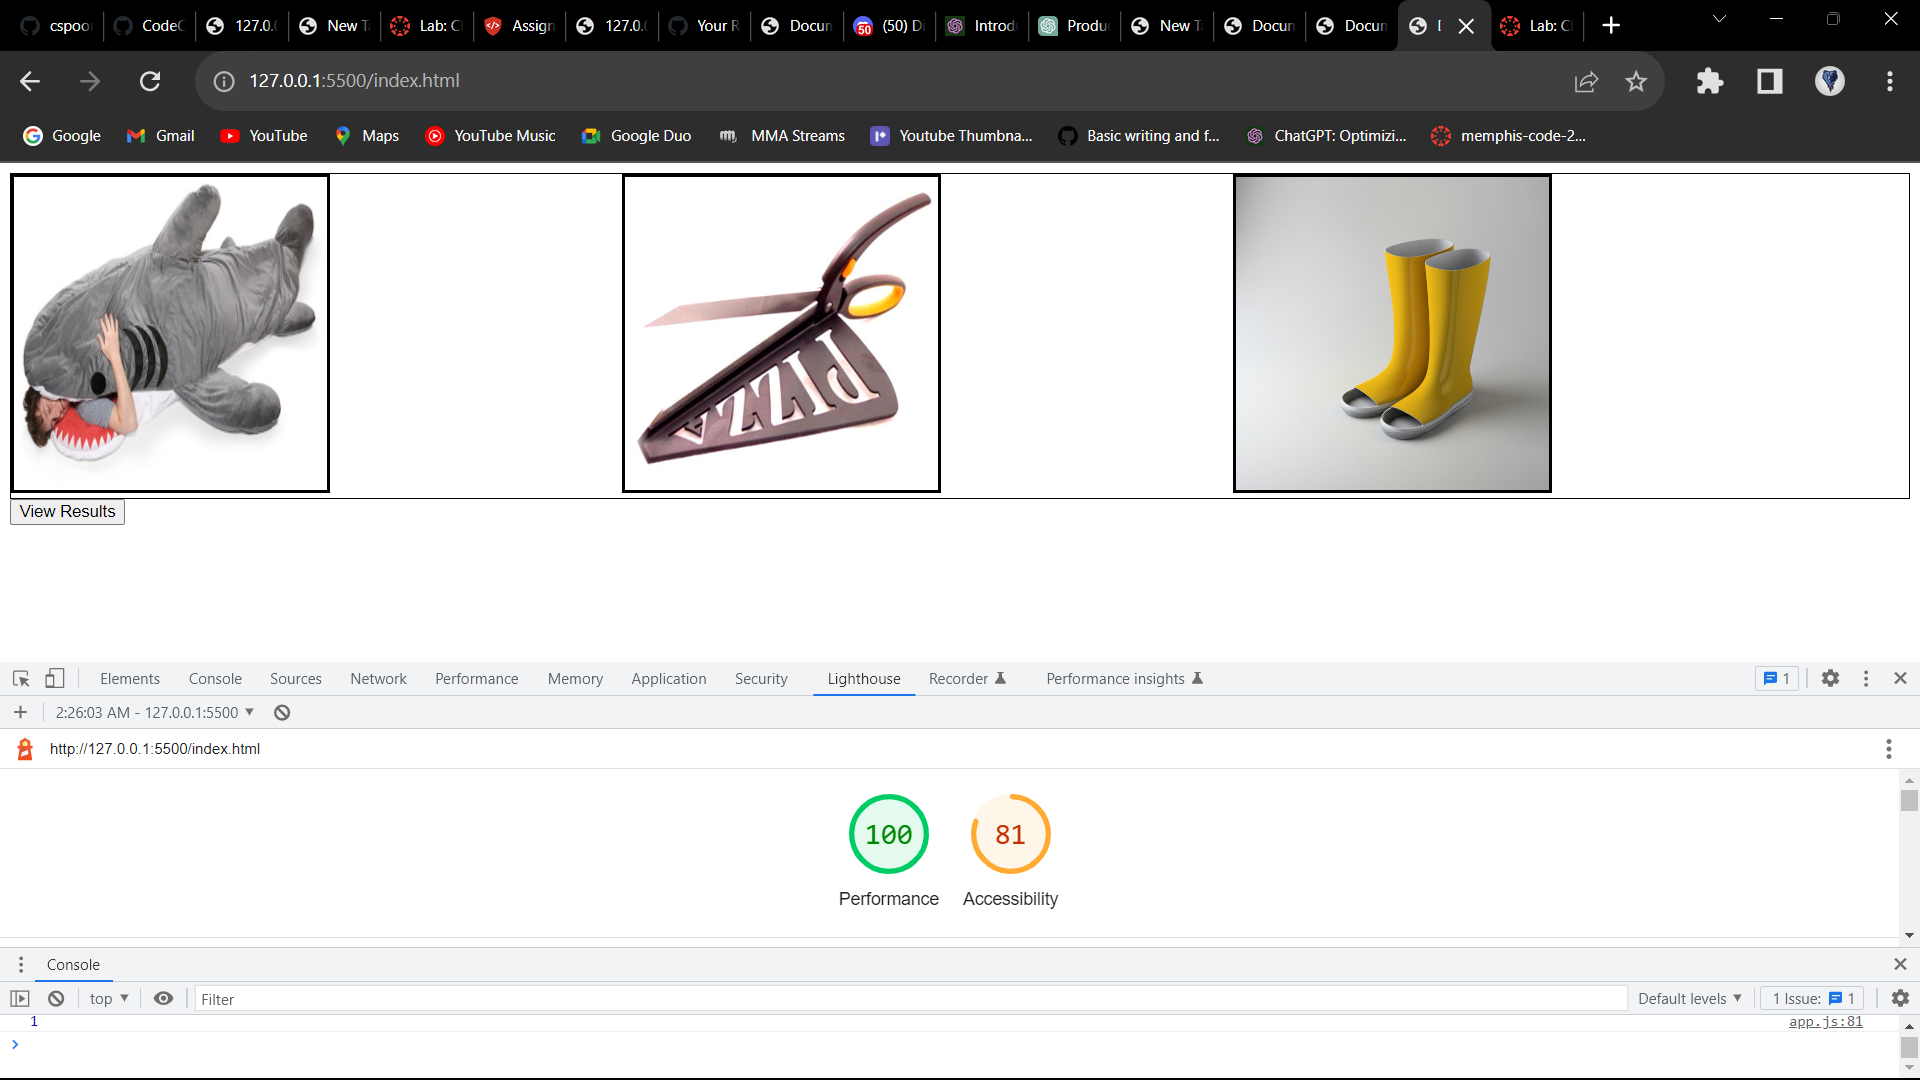Toggle the console sidebar panel icon

click(20, 999)
